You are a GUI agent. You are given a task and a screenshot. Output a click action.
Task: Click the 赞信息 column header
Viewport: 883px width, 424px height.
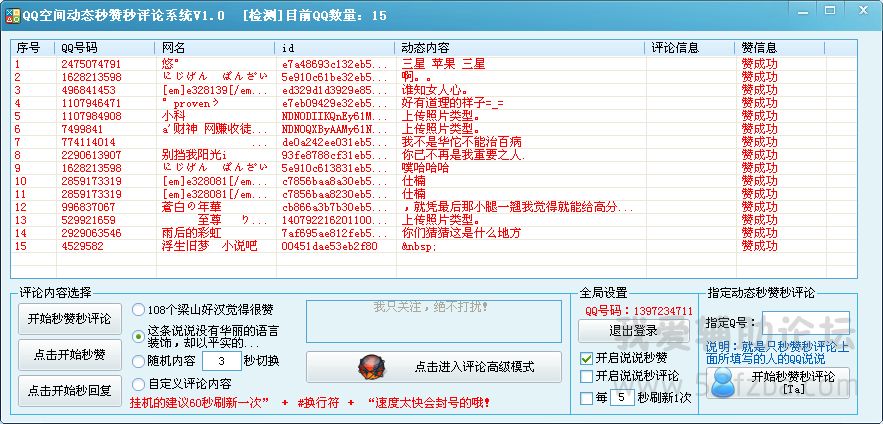click(780, 48)
